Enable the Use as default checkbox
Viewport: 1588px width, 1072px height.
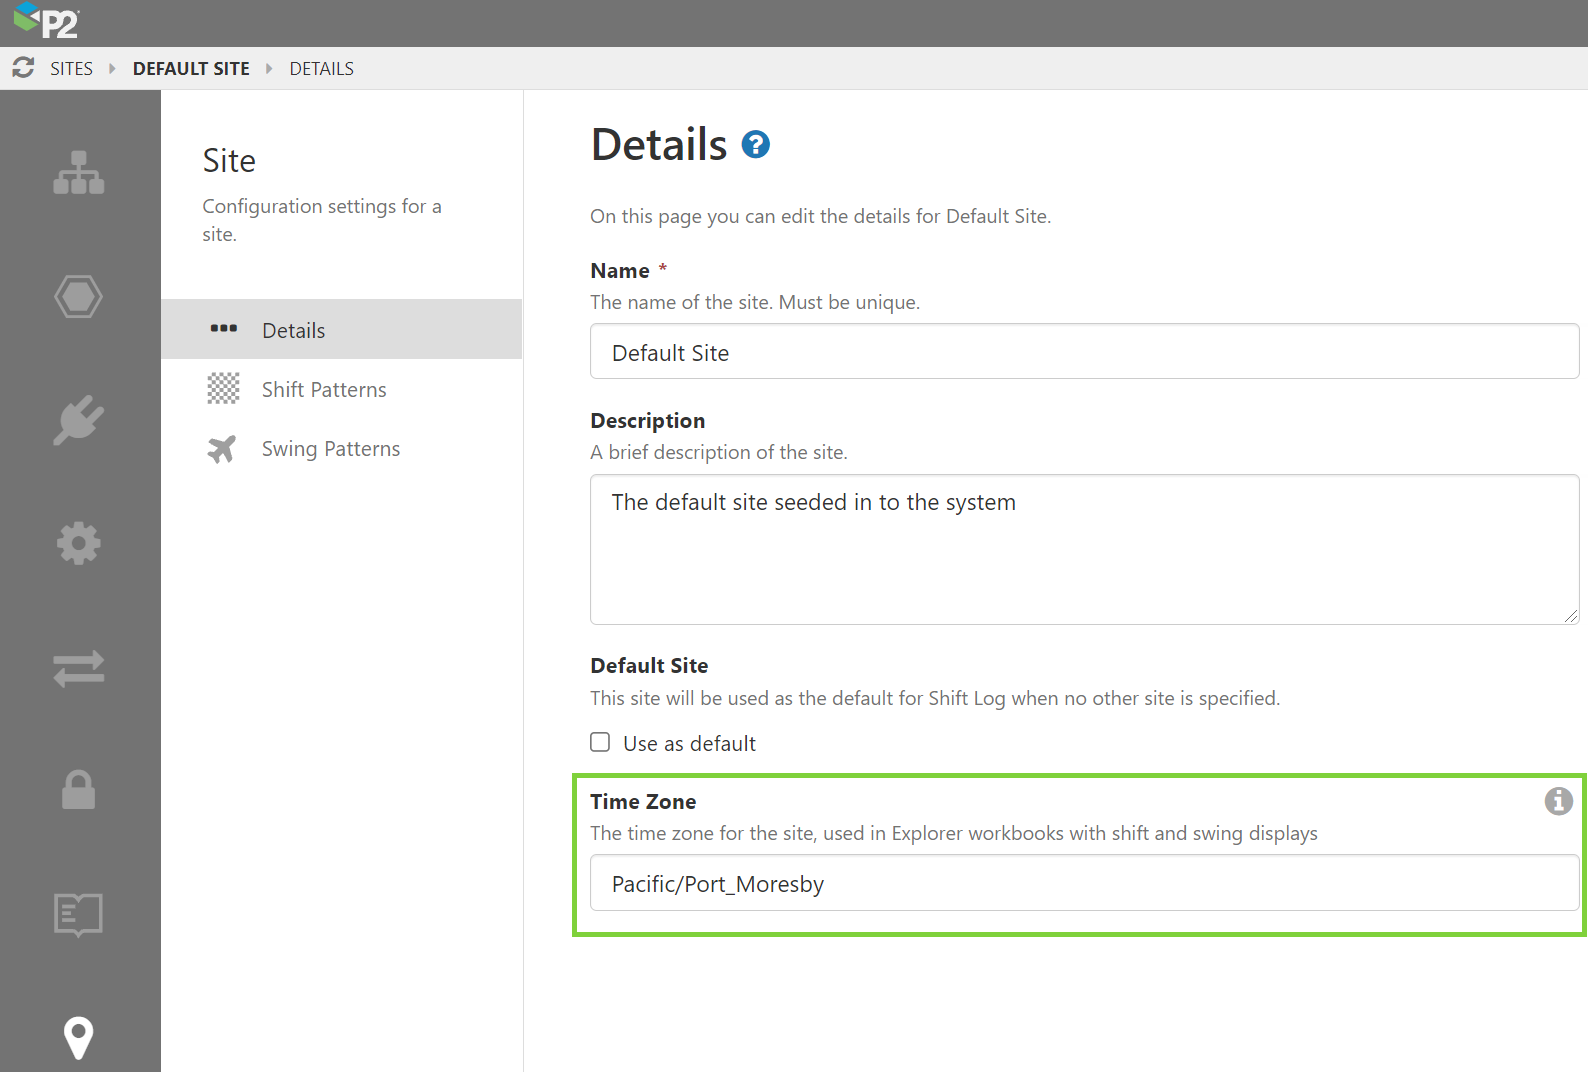pyautogui.click(x=600, y=742)
